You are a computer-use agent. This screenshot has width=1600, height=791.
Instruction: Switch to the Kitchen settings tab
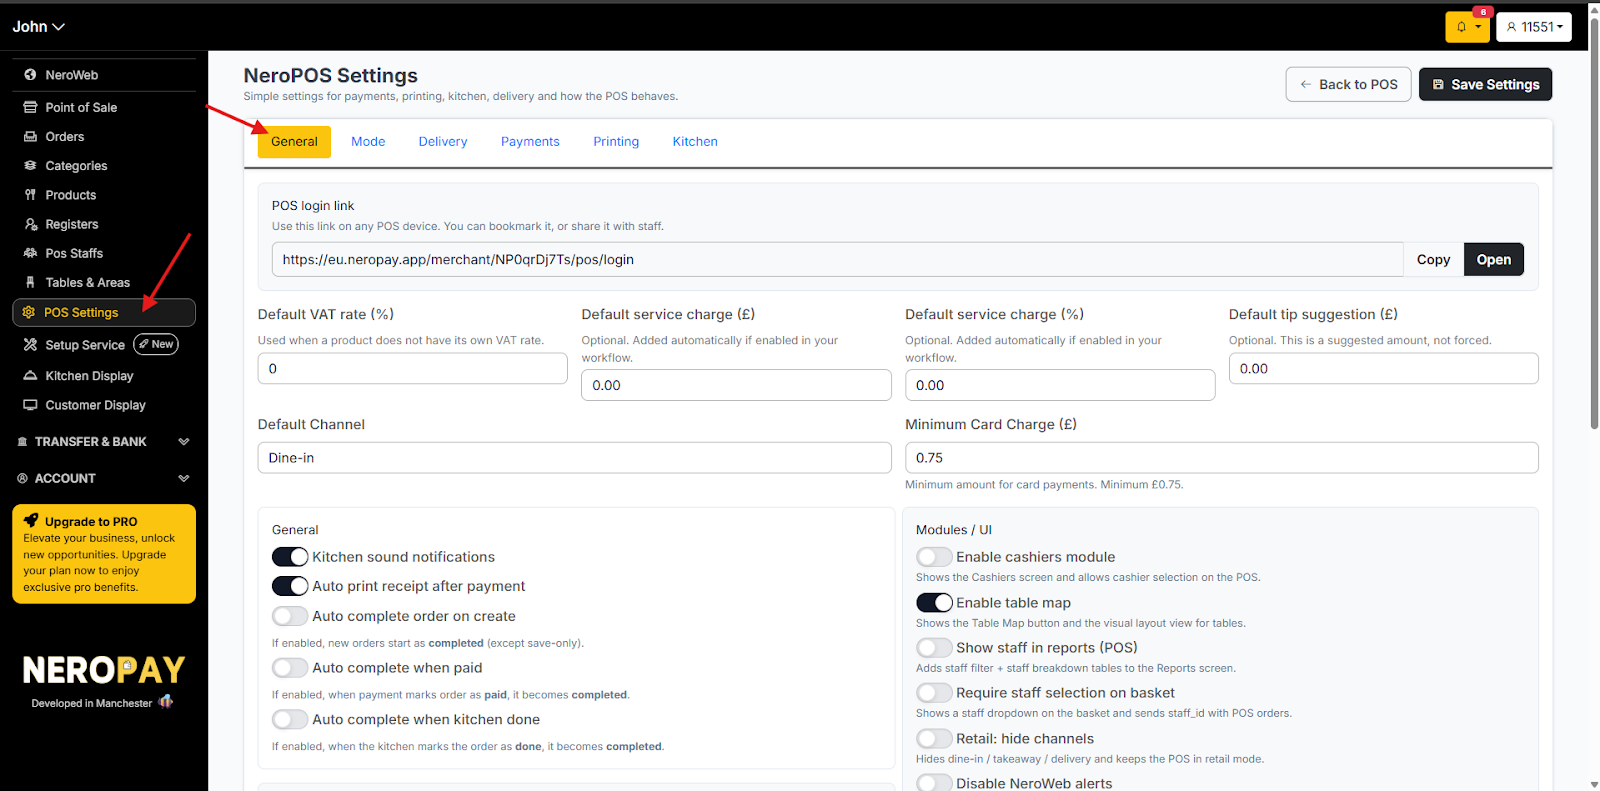[695, 142]
